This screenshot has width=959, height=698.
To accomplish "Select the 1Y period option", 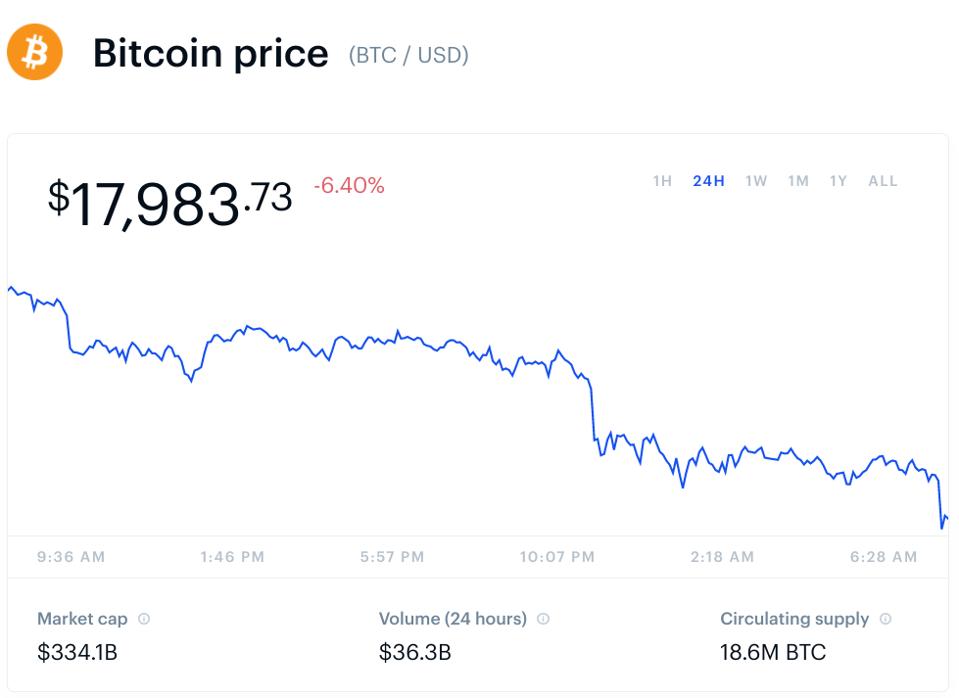I will (x=838, y=181).
